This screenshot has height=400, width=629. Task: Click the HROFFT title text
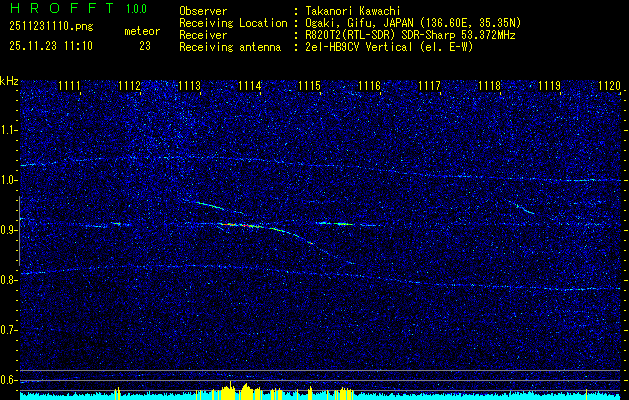click(x=62, y=8)
